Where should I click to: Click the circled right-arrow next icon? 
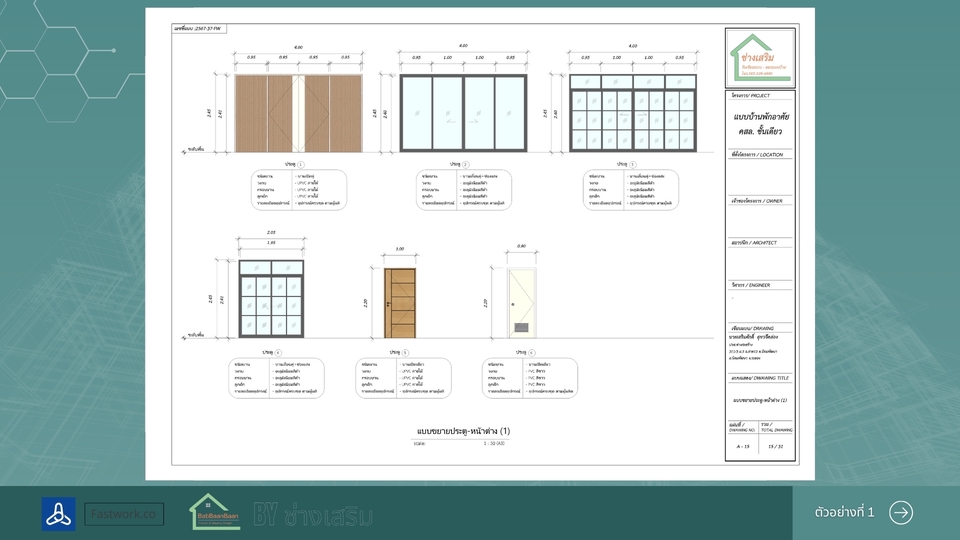click(900, 512)
